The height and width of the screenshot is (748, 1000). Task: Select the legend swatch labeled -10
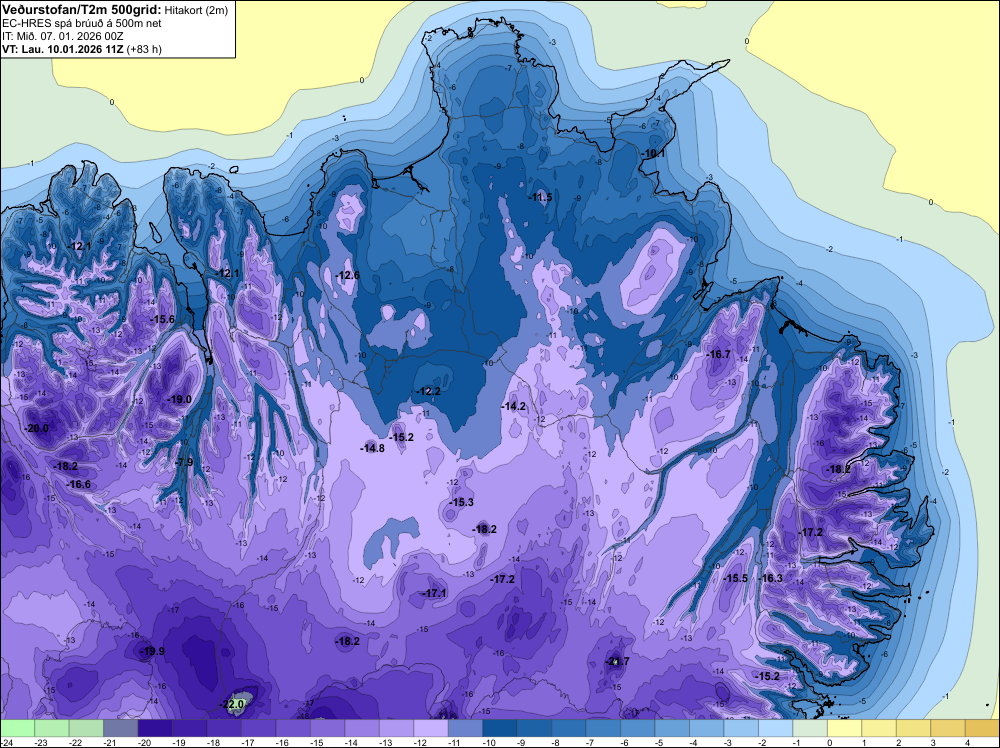click(x=500, y=728)
